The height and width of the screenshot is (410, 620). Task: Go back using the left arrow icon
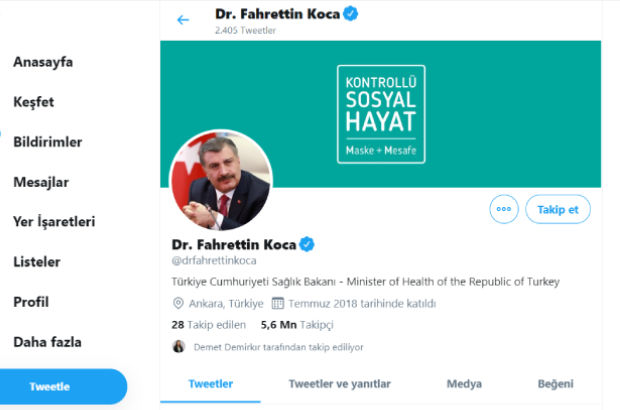tap(183, 20)
